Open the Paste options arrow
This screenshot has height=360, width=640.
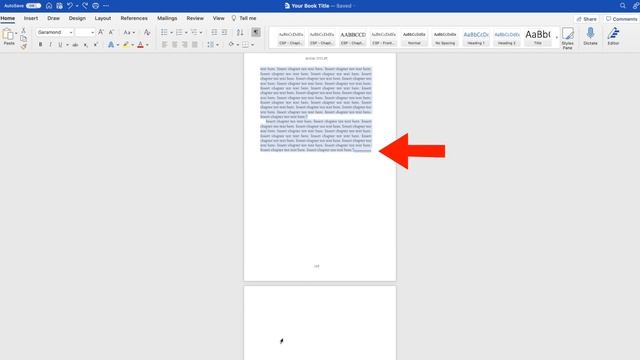pyautogui.click(x=16, y=33)
